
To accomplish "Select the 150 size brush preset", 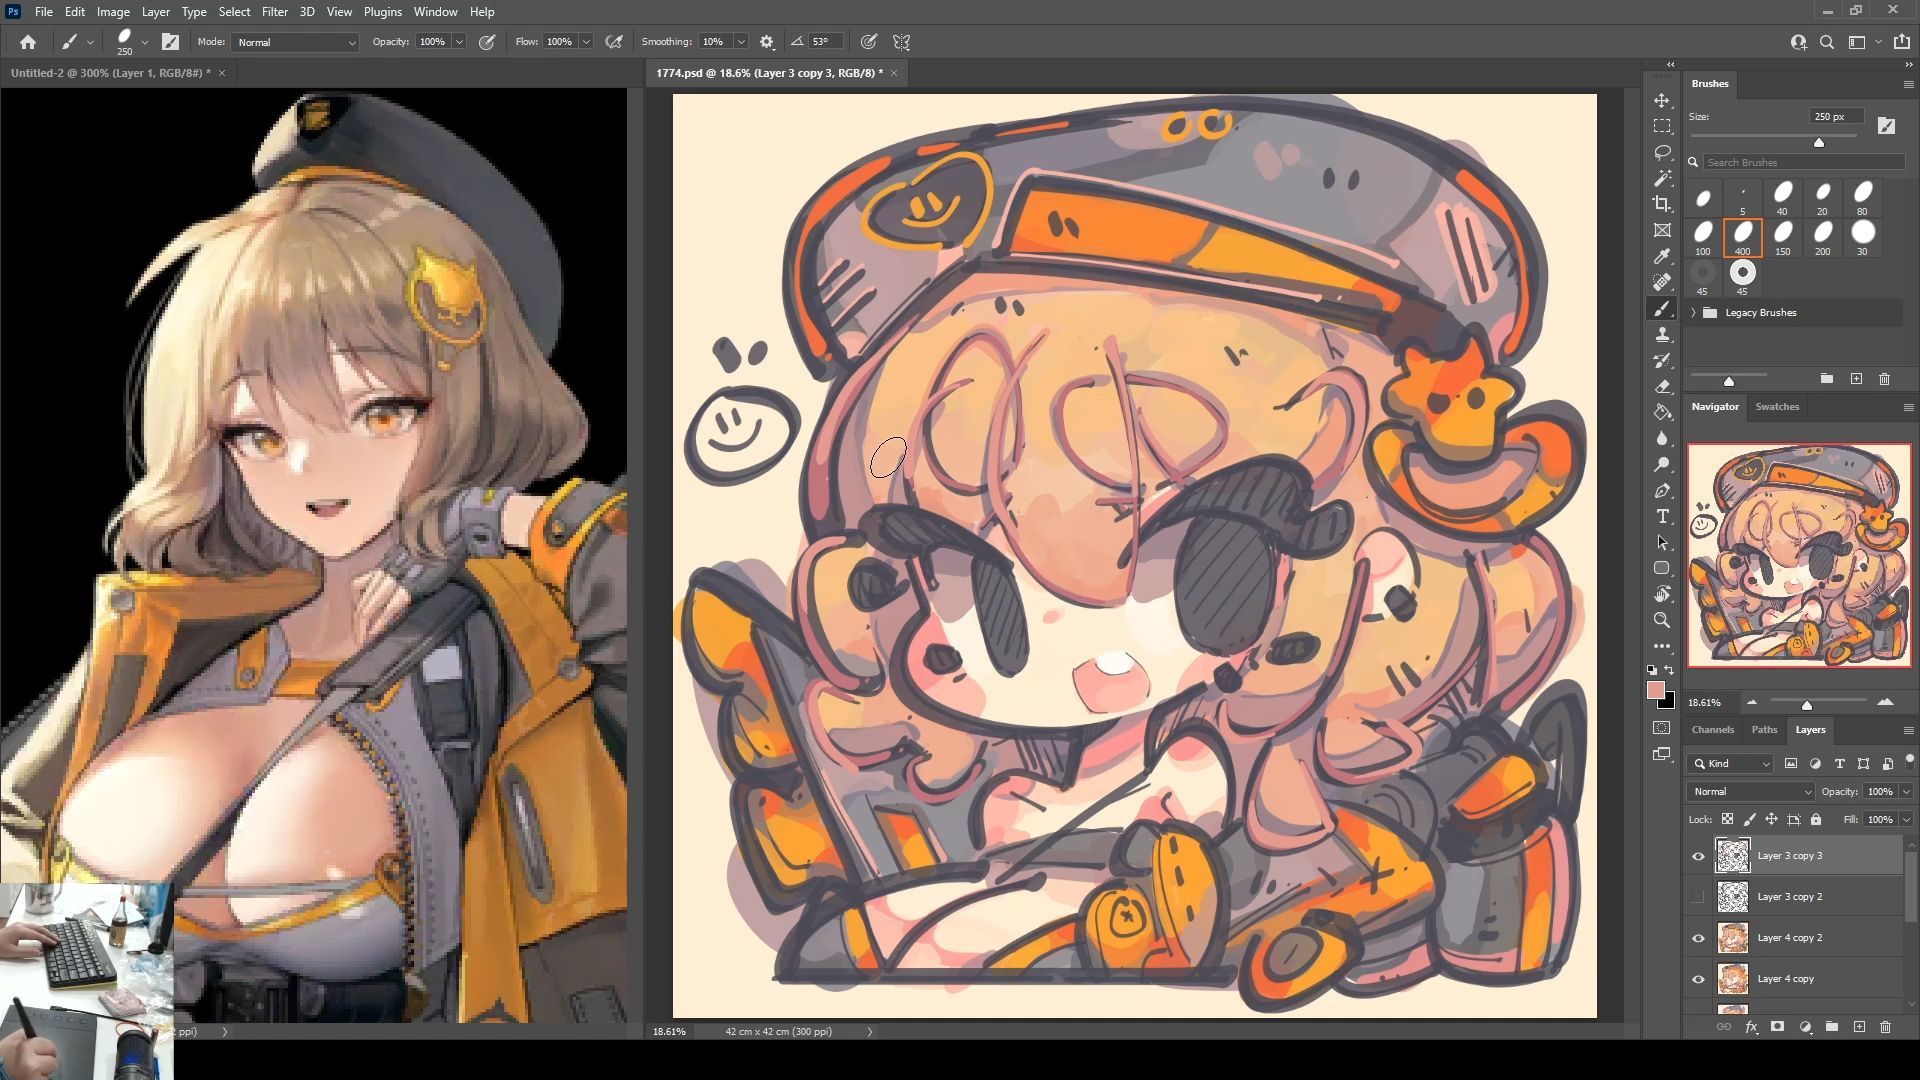I will pos(1782,238).
